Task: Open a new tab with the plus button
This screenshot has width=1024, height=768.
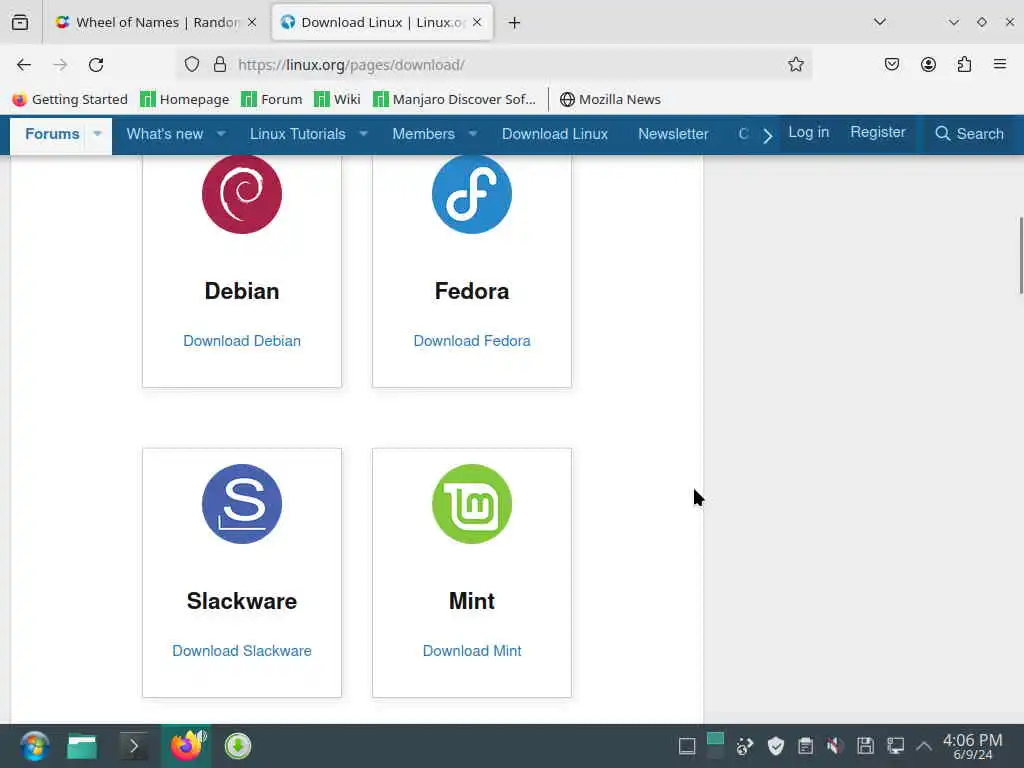Action: point(514,23)
